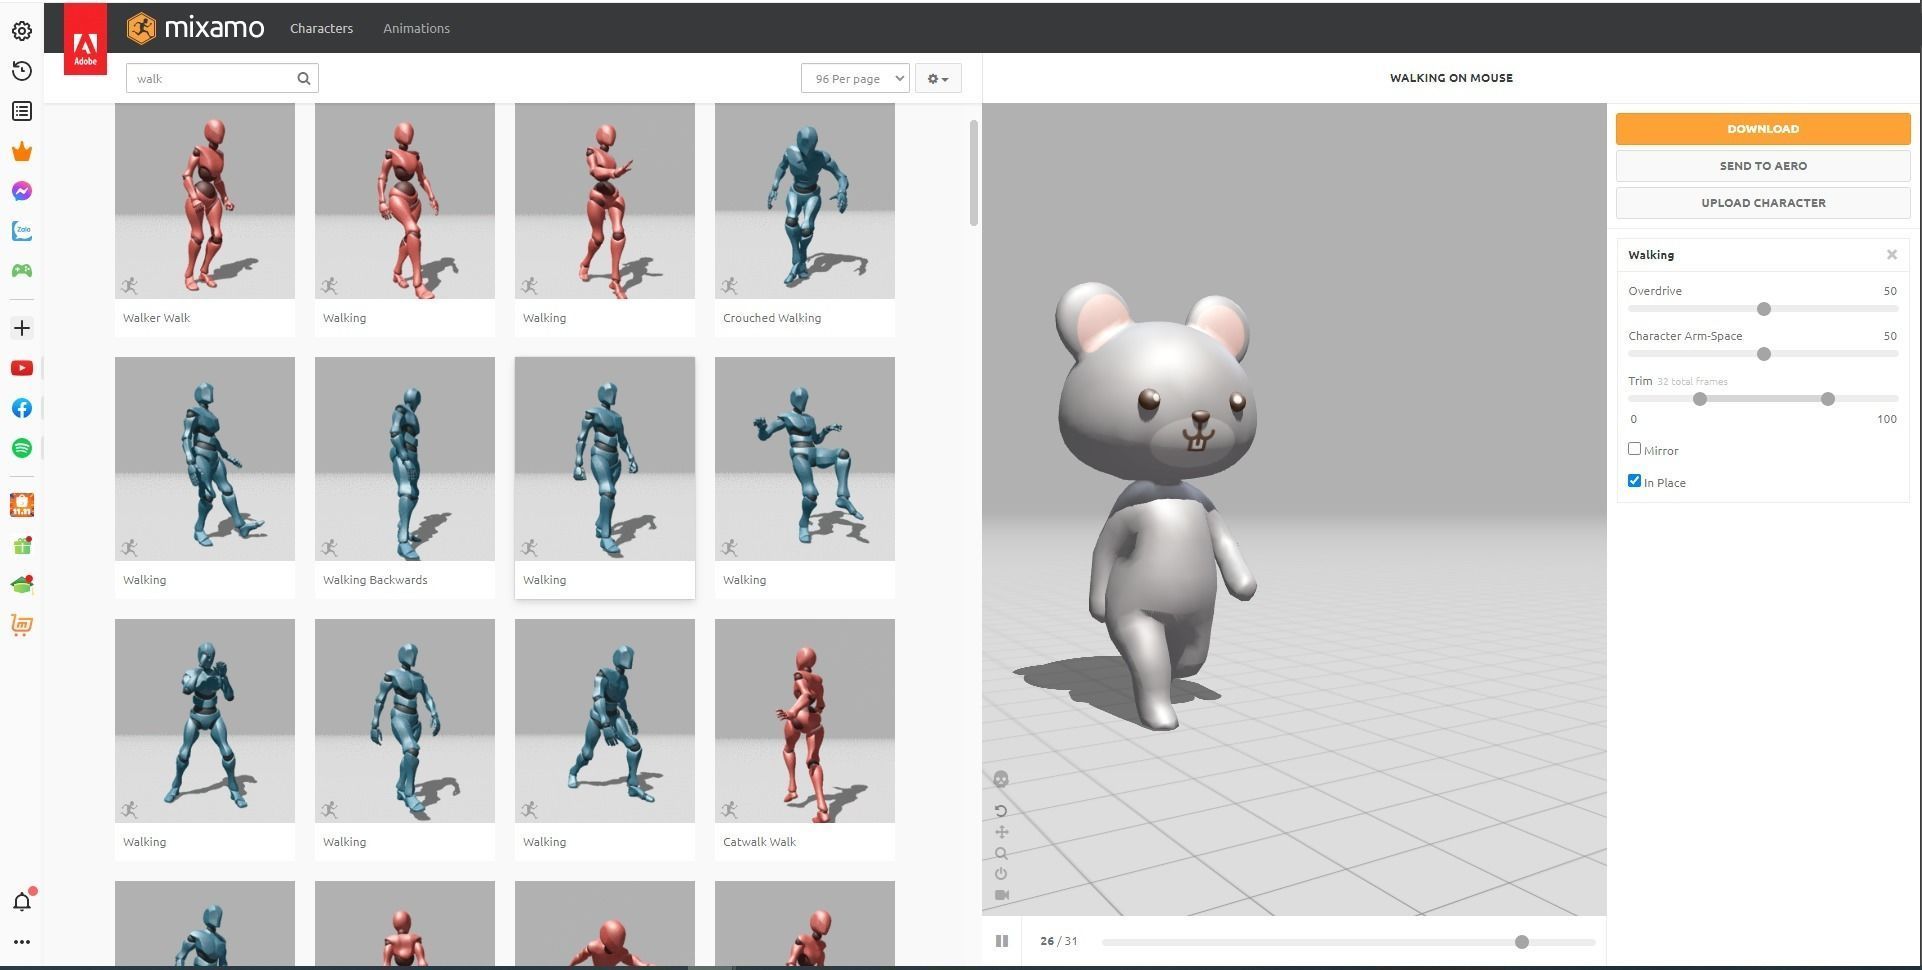Select the Walking Backwards animation thumbnail
1922x970 pixels.
pyautogui.click(x=405, y=459)
